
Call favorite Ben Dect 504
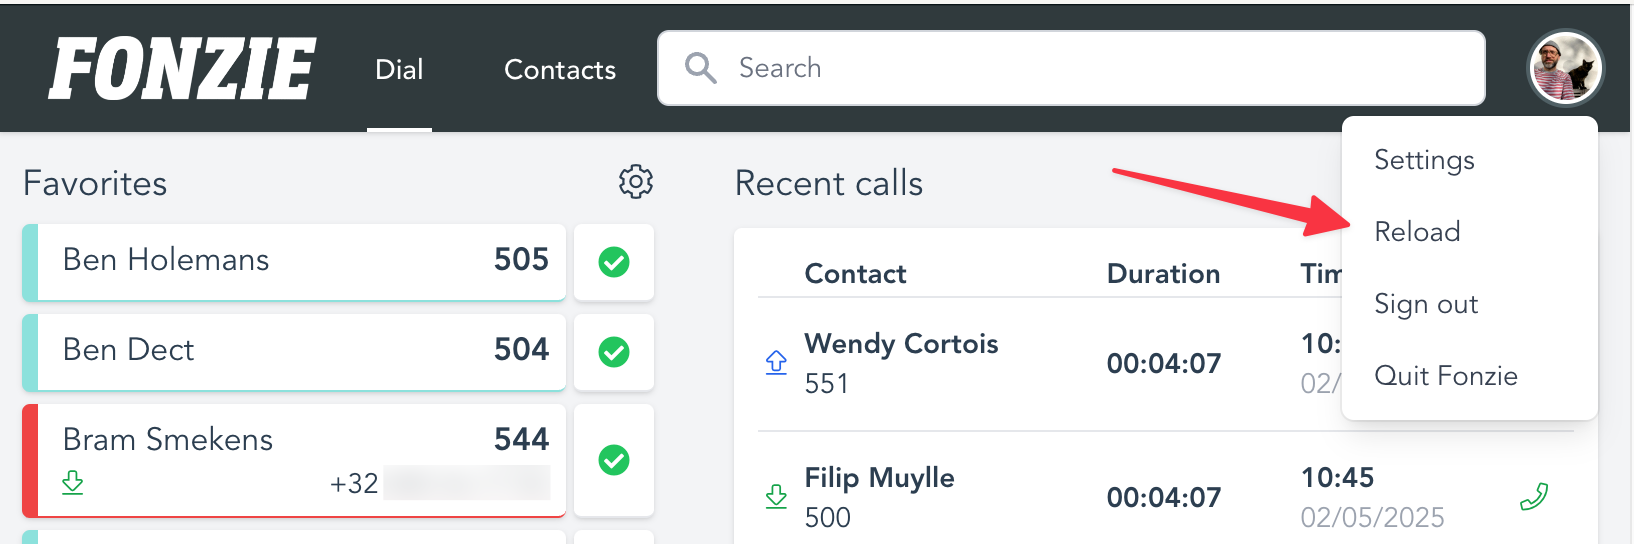coord(294,352)
